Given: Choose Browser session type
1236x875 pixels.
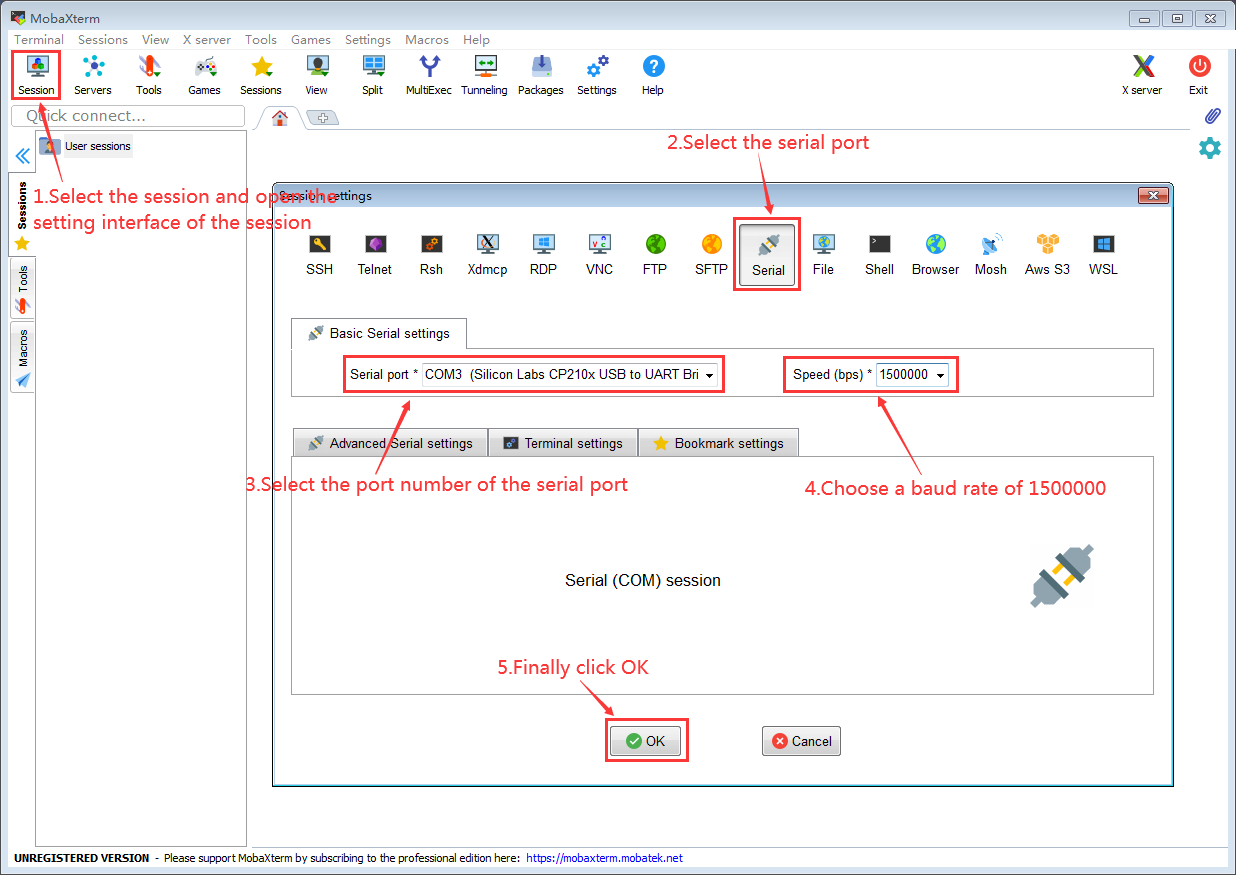Looking at the screenshot, I should click(935, 255).
